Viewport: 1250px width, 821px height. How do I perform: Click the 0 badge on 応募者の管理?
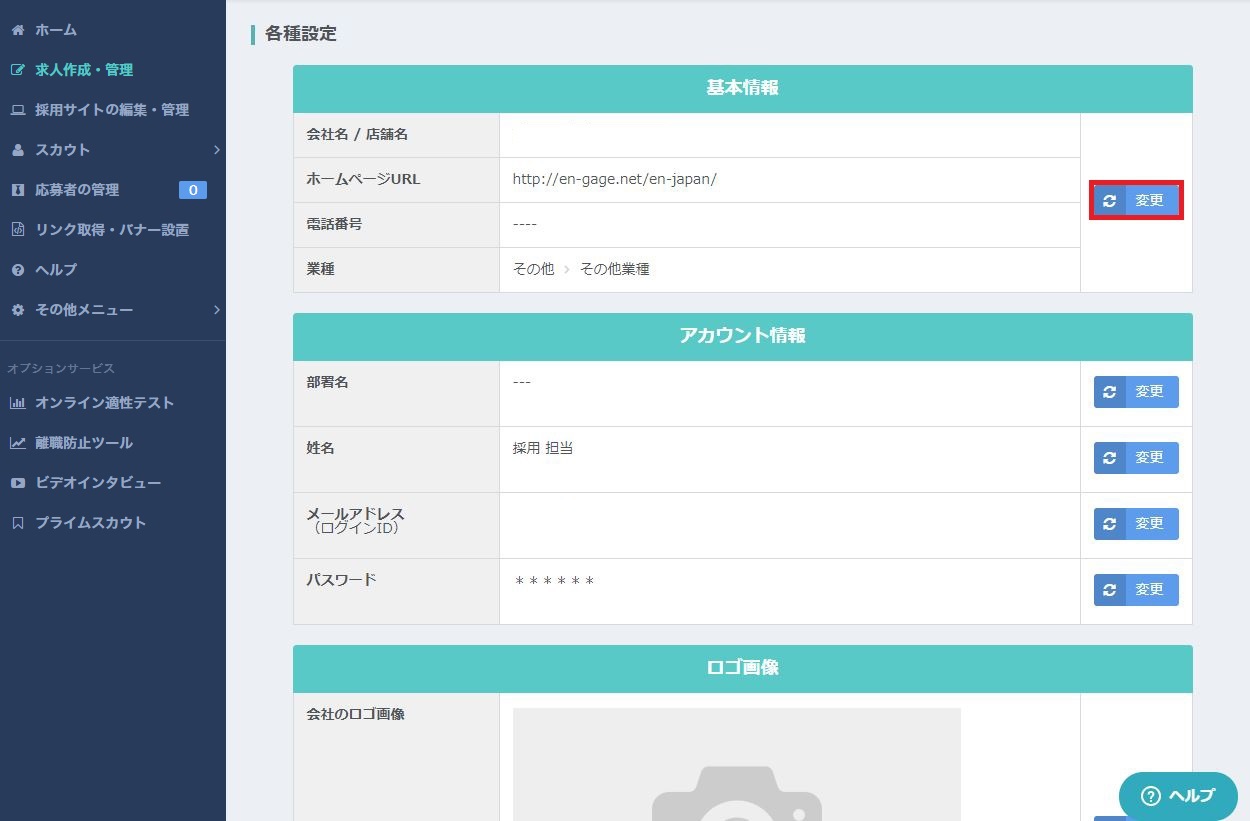pos(192,190)
